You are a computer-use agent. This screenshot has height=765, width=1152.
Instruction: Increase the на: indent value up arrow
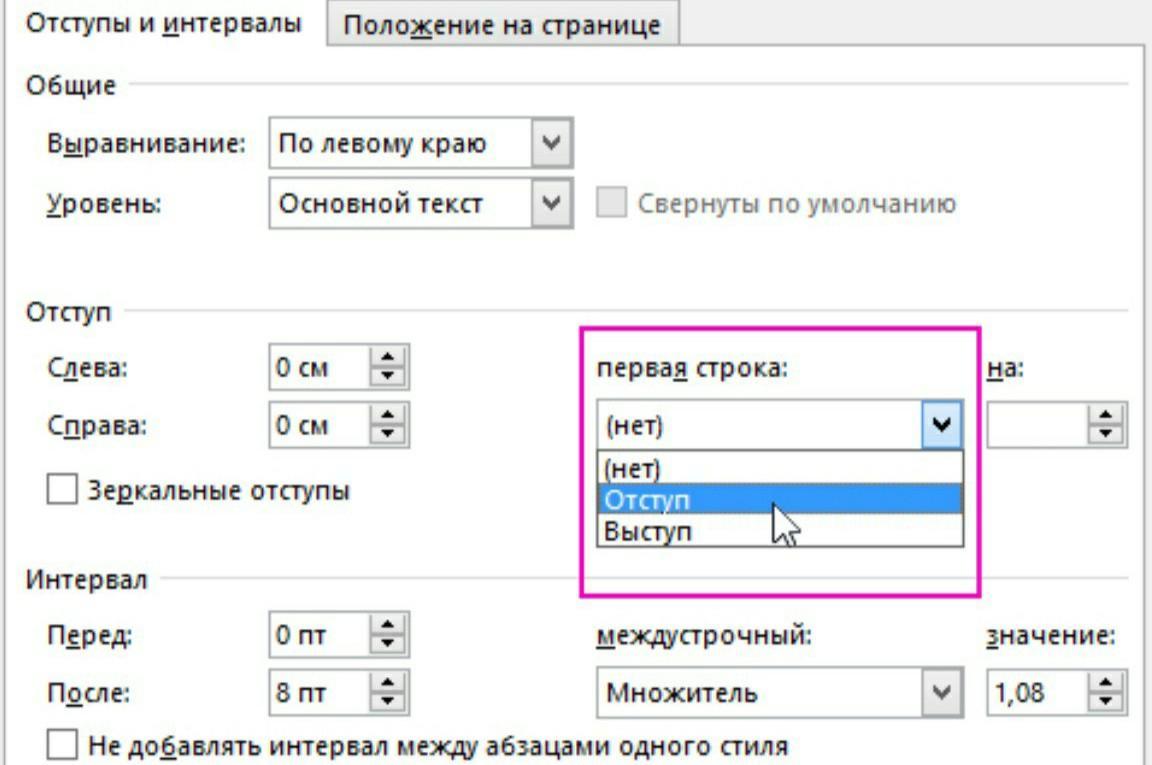pyautogui.click(x=1105, y=414)
